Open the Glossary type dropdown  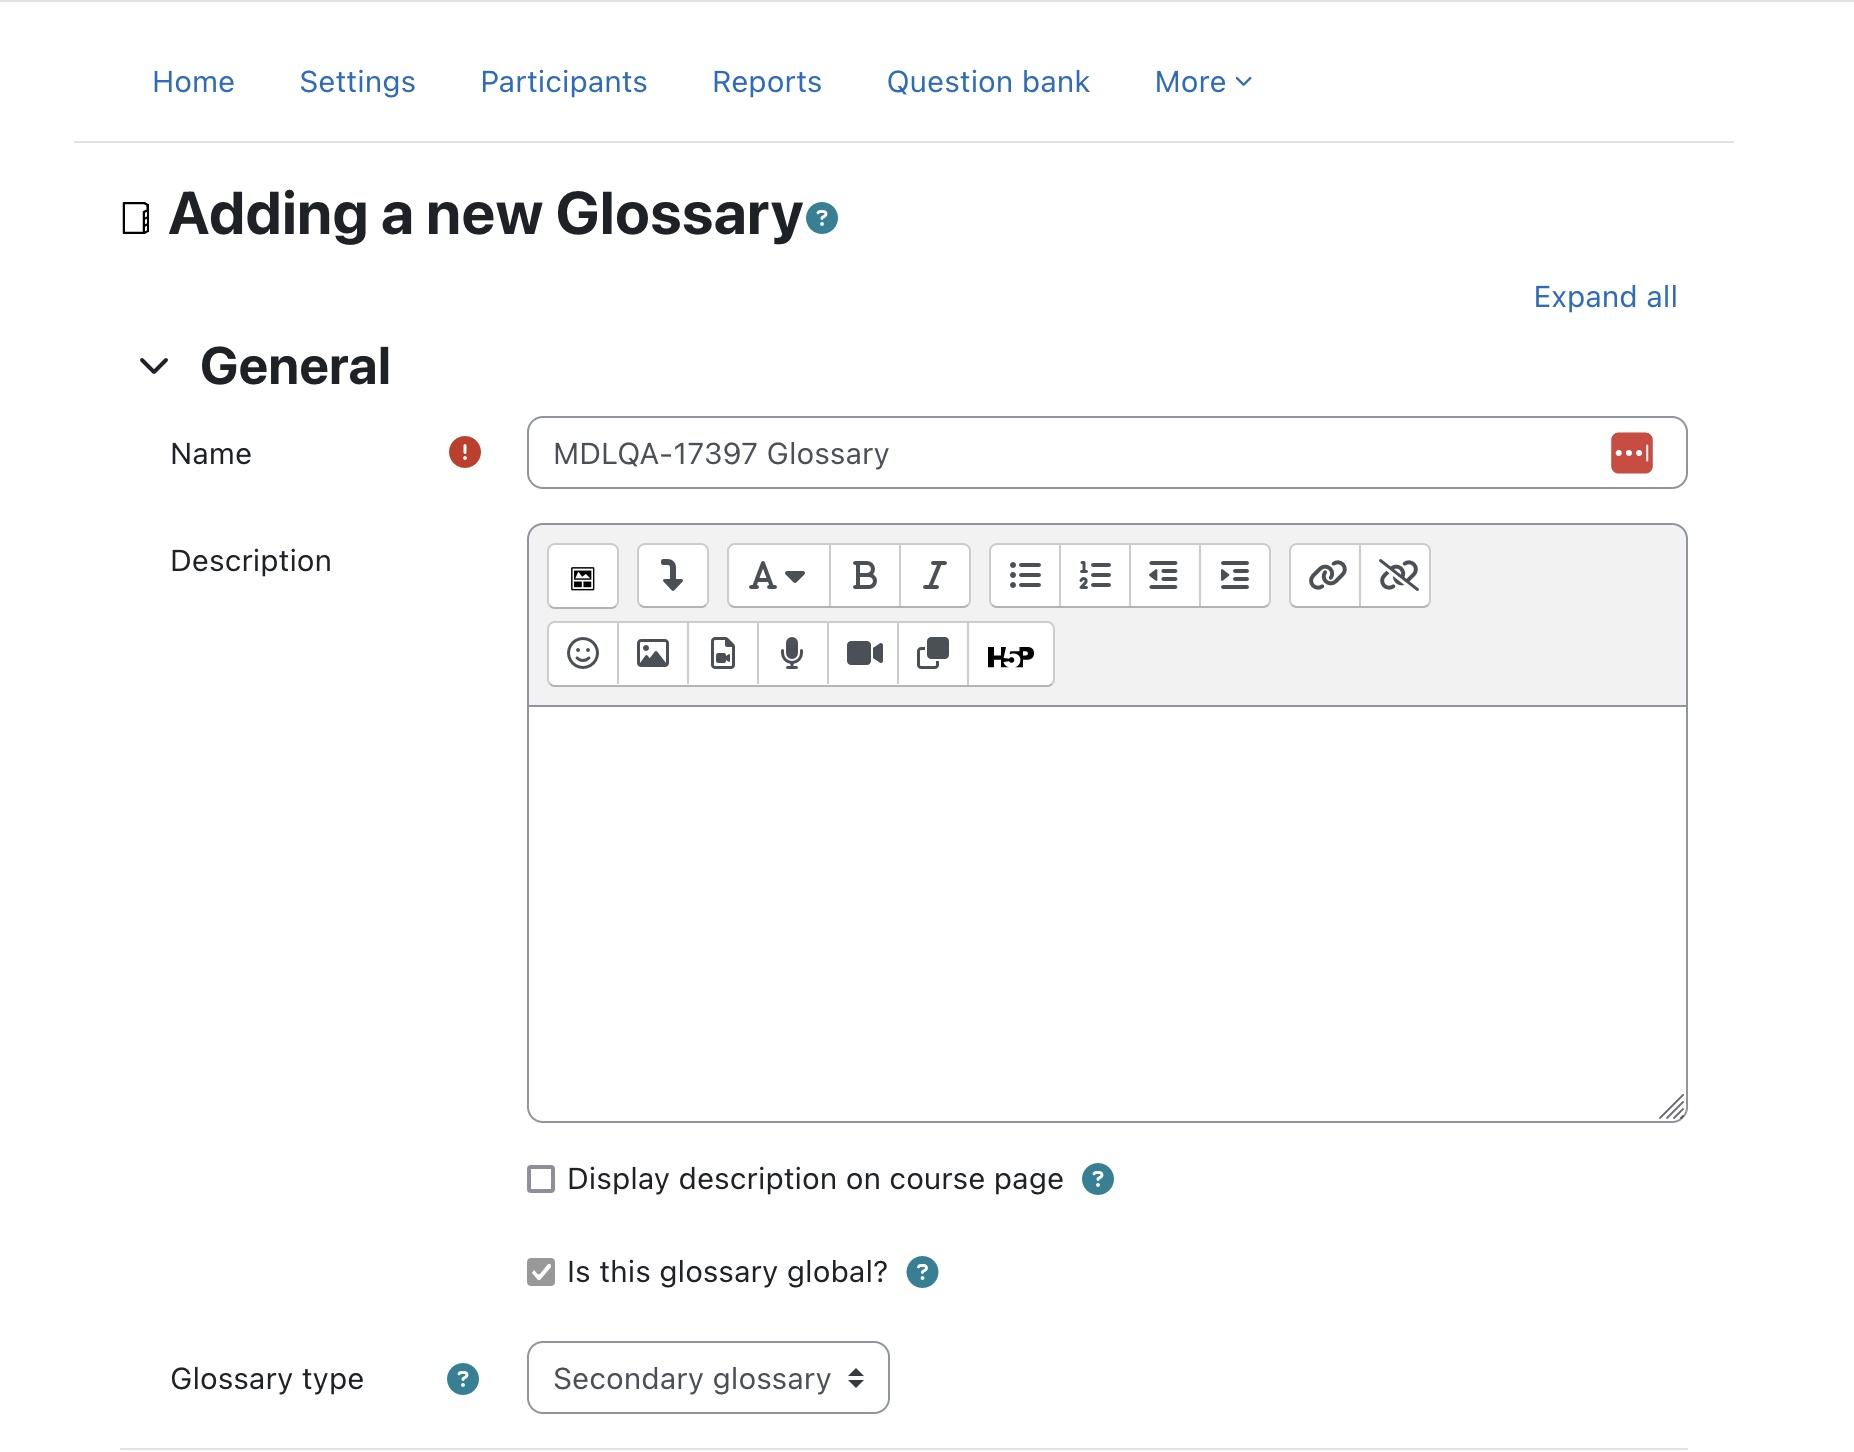tap(708, 1378)
